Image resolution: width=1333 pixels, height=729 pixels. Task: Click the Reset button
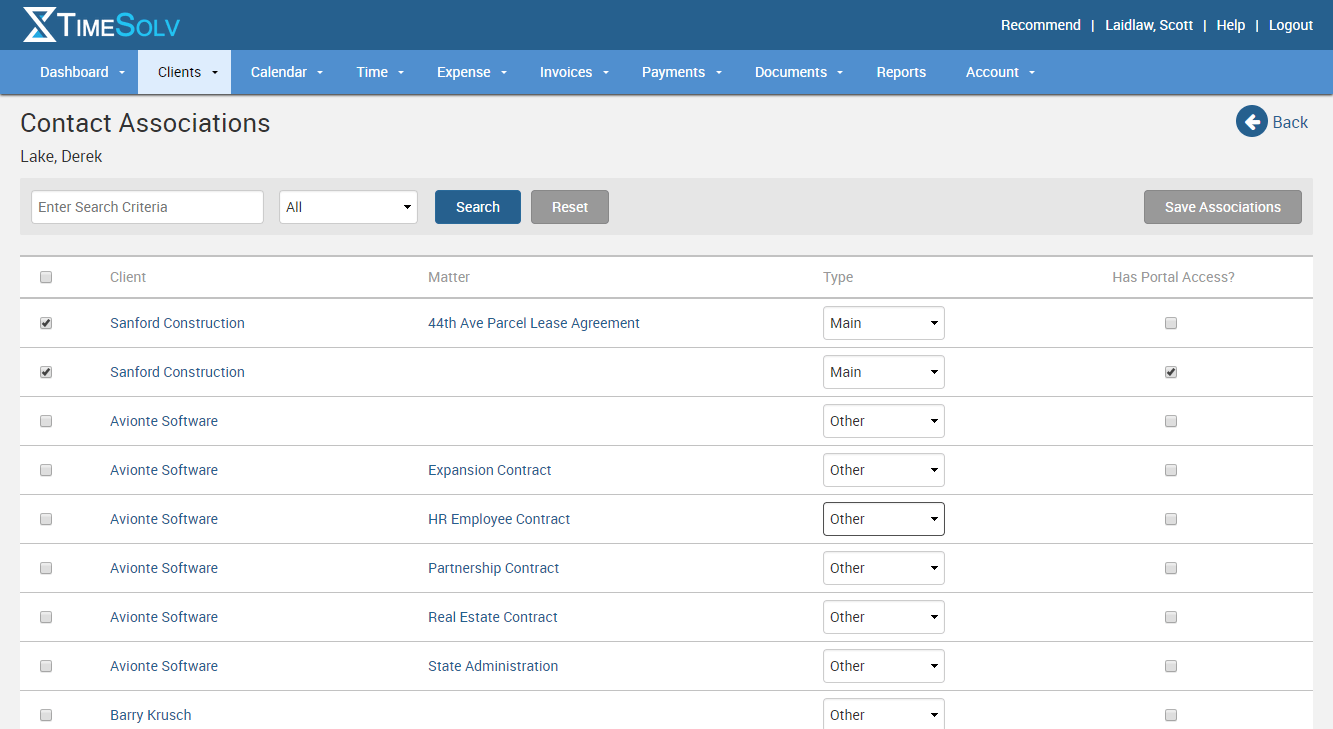[569, 207]
